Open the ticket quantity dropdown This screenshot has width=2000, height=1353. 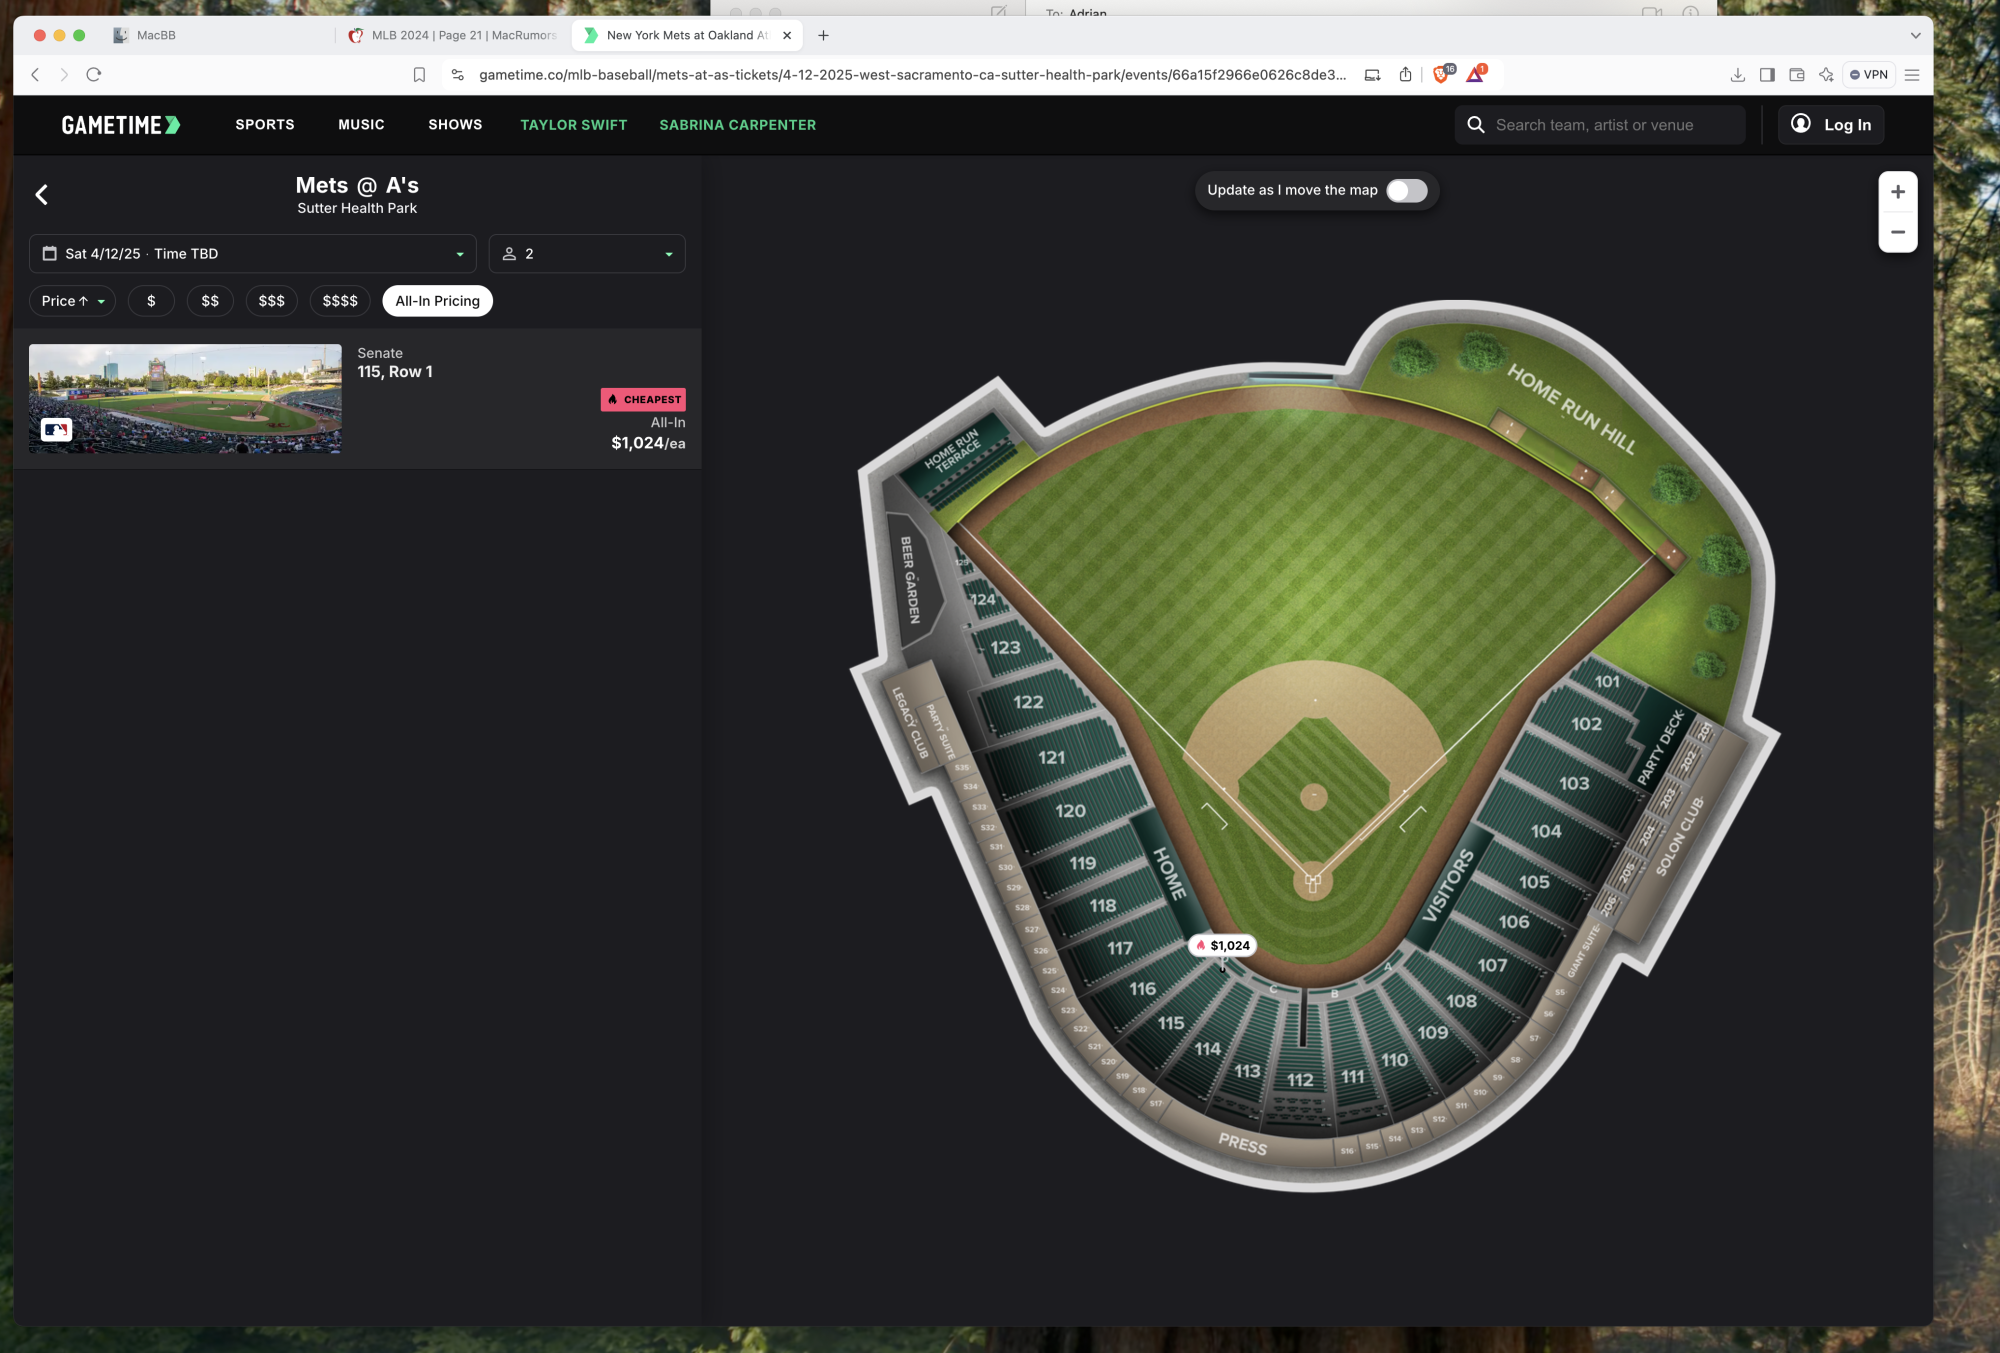[586, 254]
